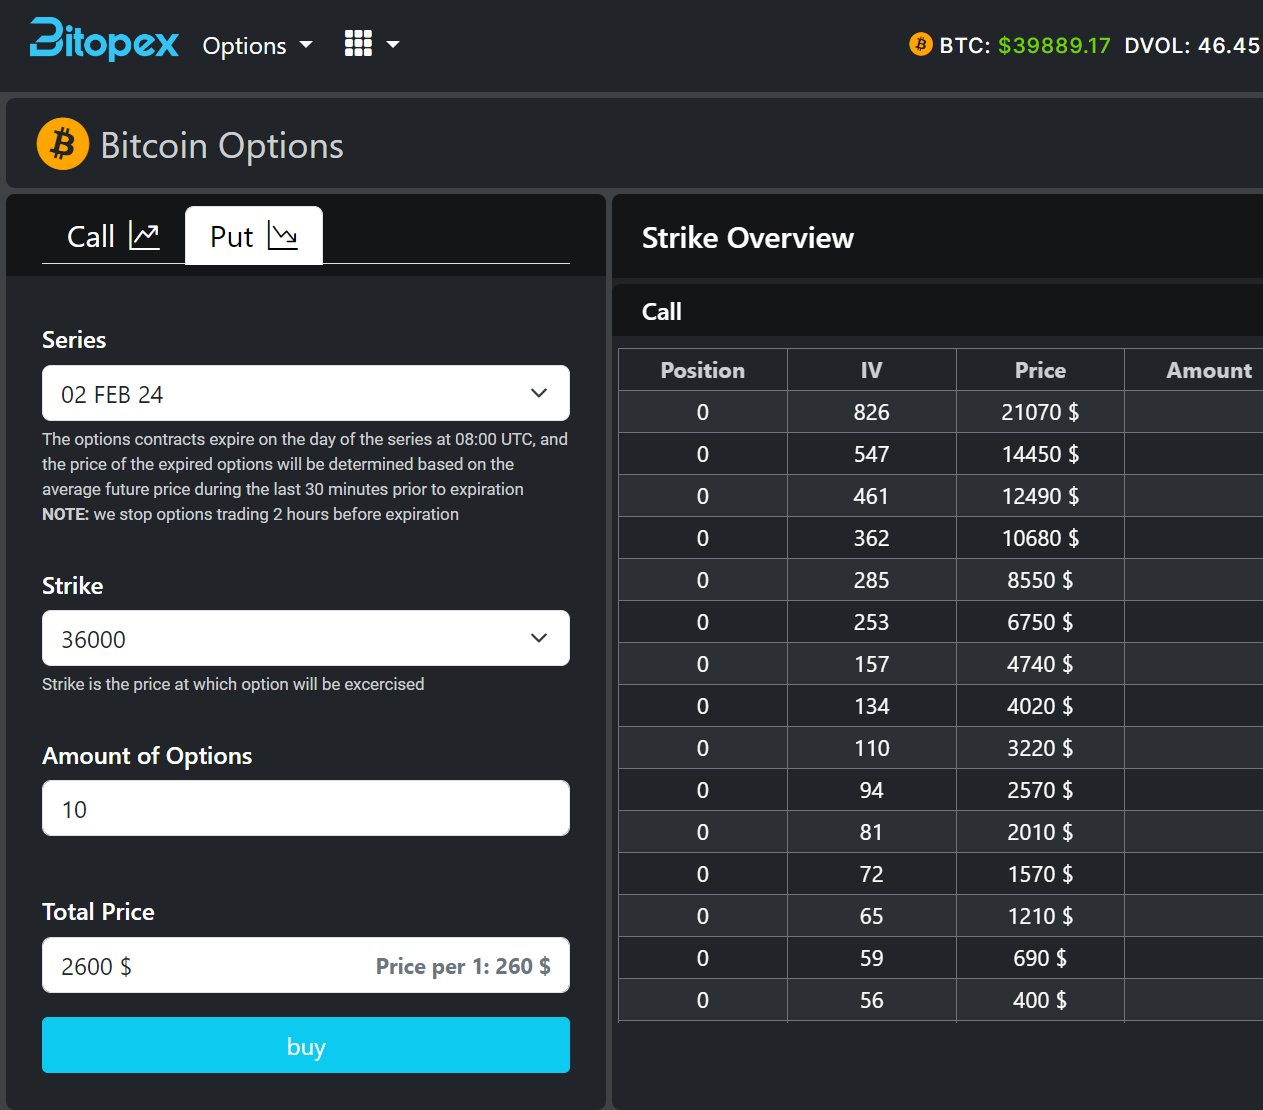
Task: Click the falling chart icon on the Put tab
Action: [283, 236]
